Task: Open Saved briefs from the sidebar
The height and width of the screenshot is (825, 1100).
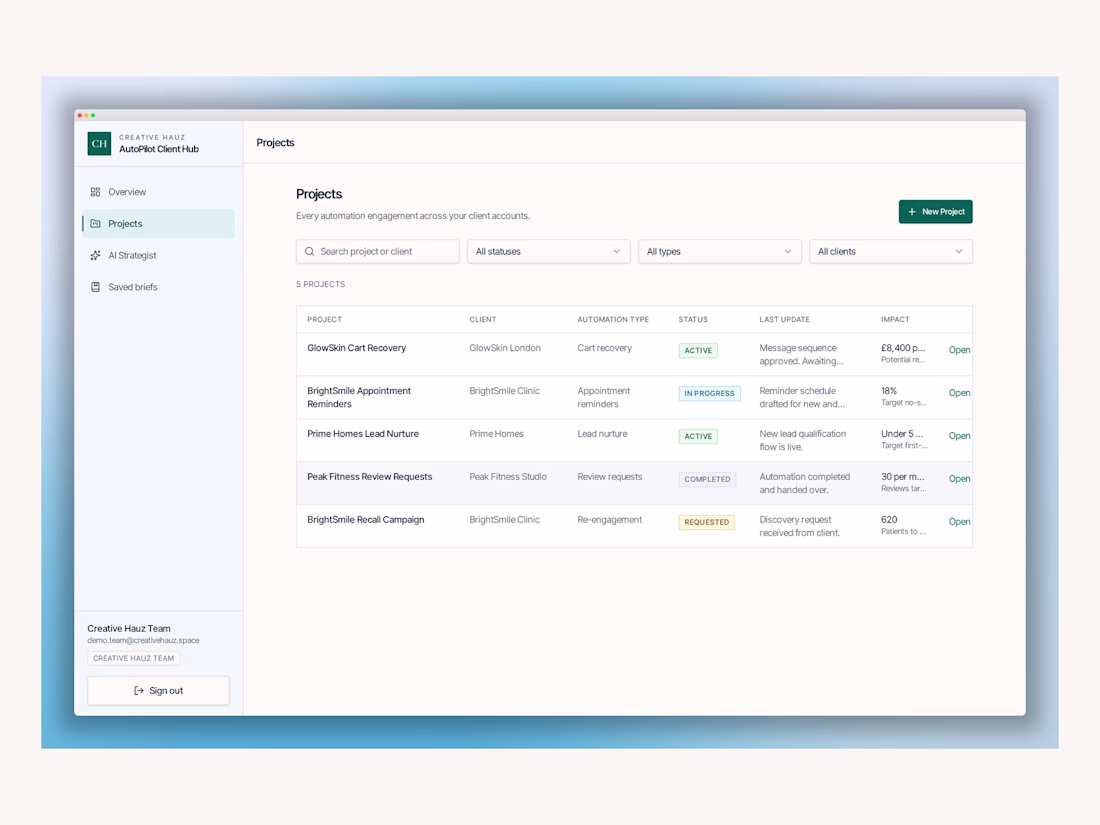Action: 159,287
